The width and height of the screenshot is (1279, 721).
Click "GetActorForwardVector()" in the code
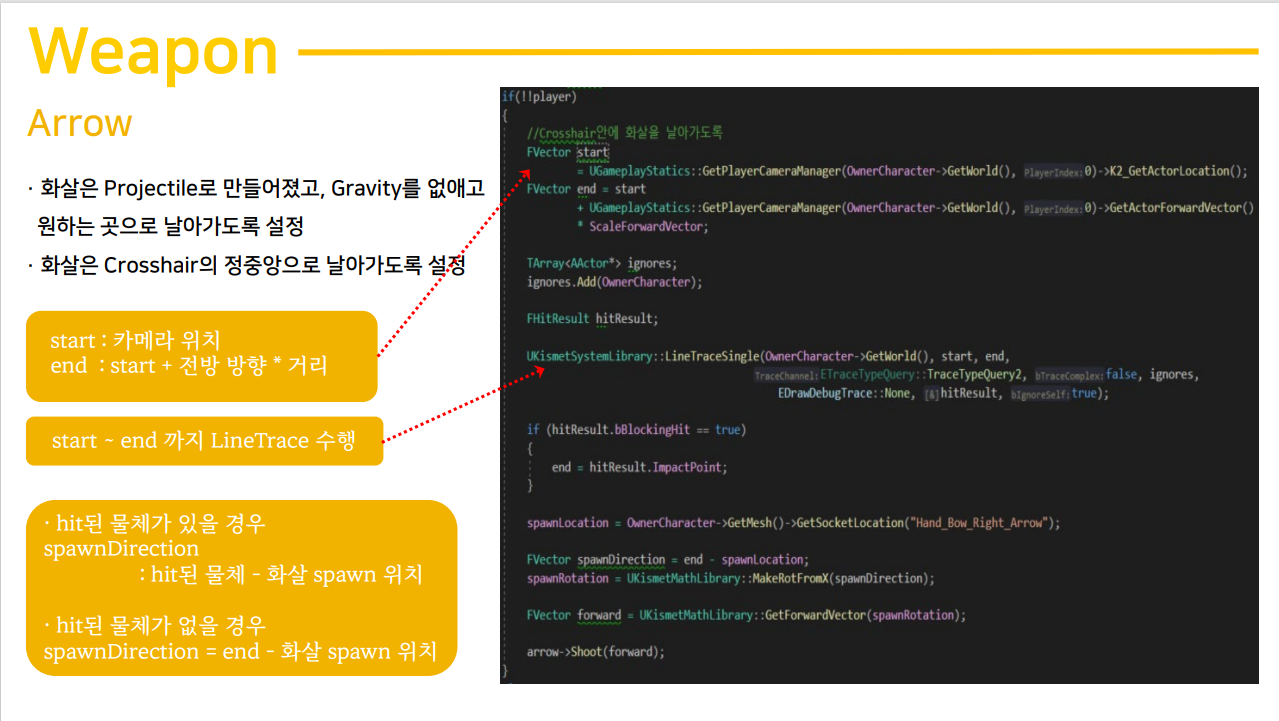(x=1181, y=208)
